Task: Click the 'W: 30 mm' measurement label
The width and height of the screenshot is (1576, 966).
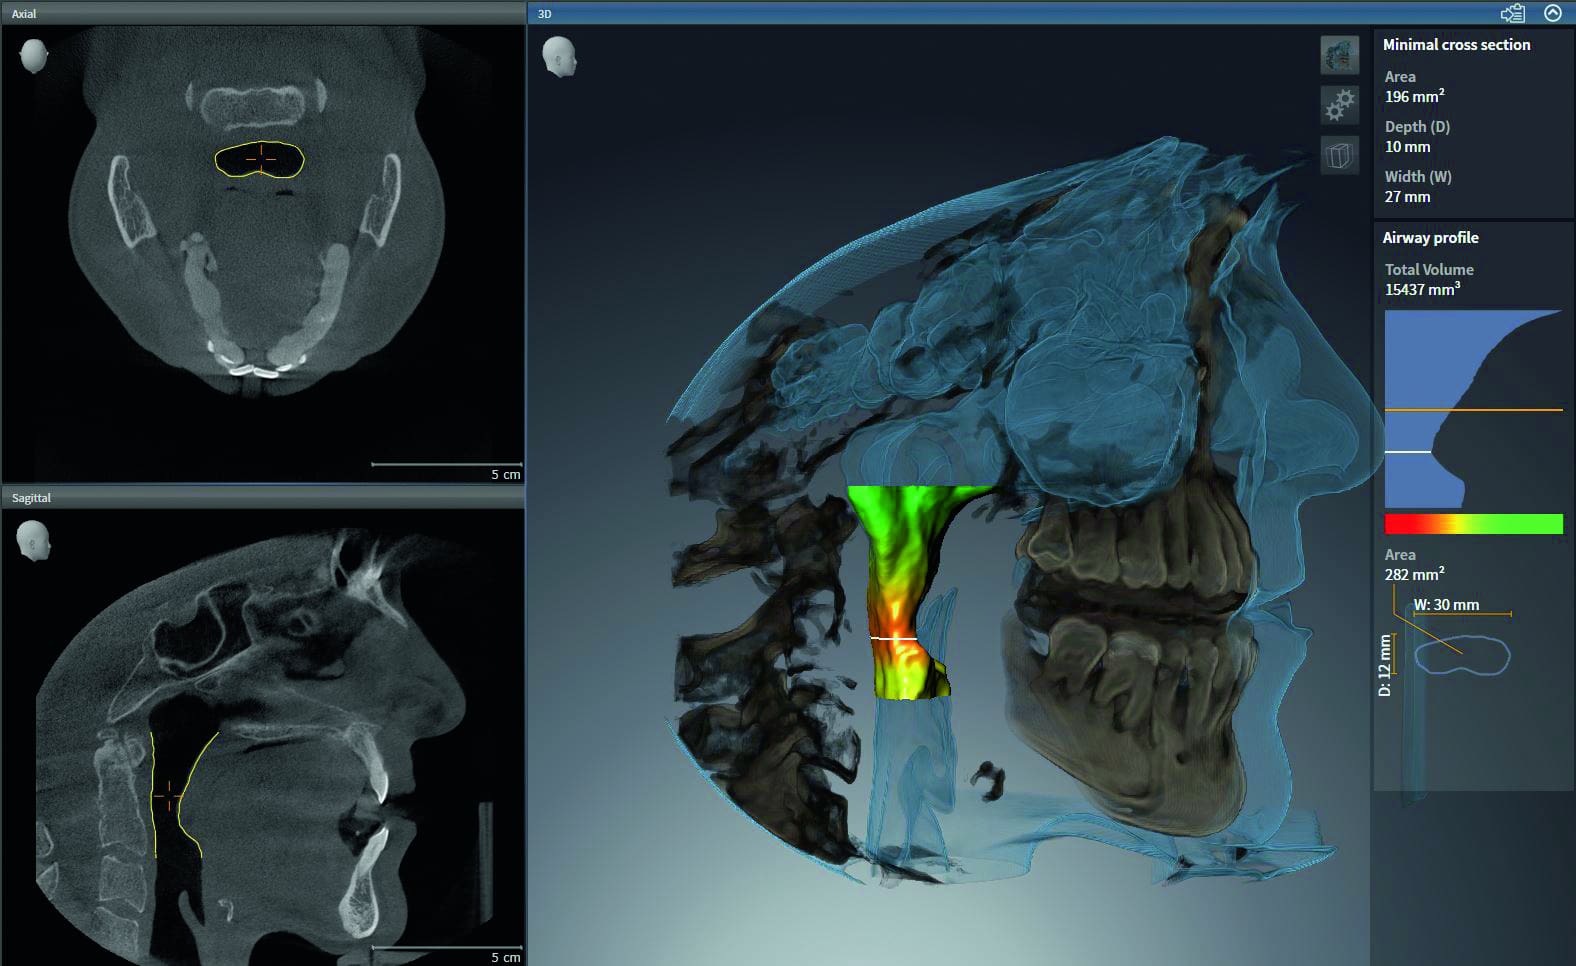Action: (1446, 605)
